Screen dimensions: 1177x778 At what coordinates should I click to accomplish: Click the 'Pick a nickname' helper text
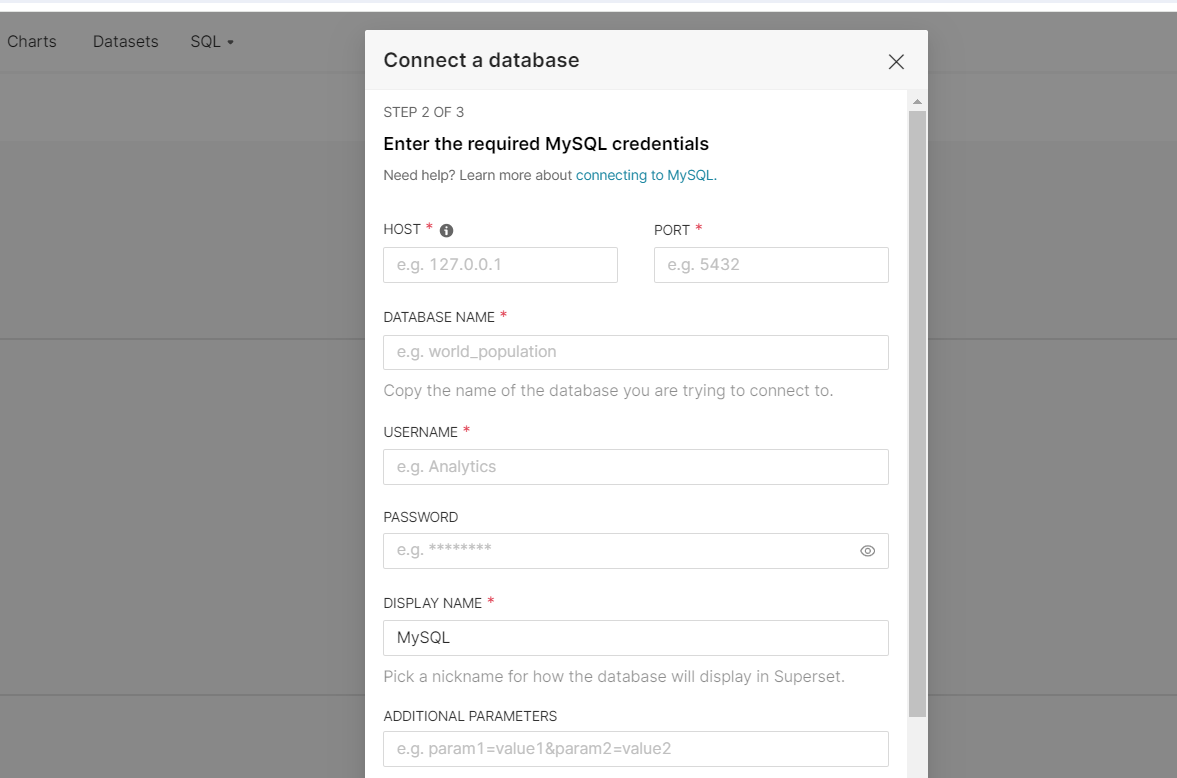(614, 677)
